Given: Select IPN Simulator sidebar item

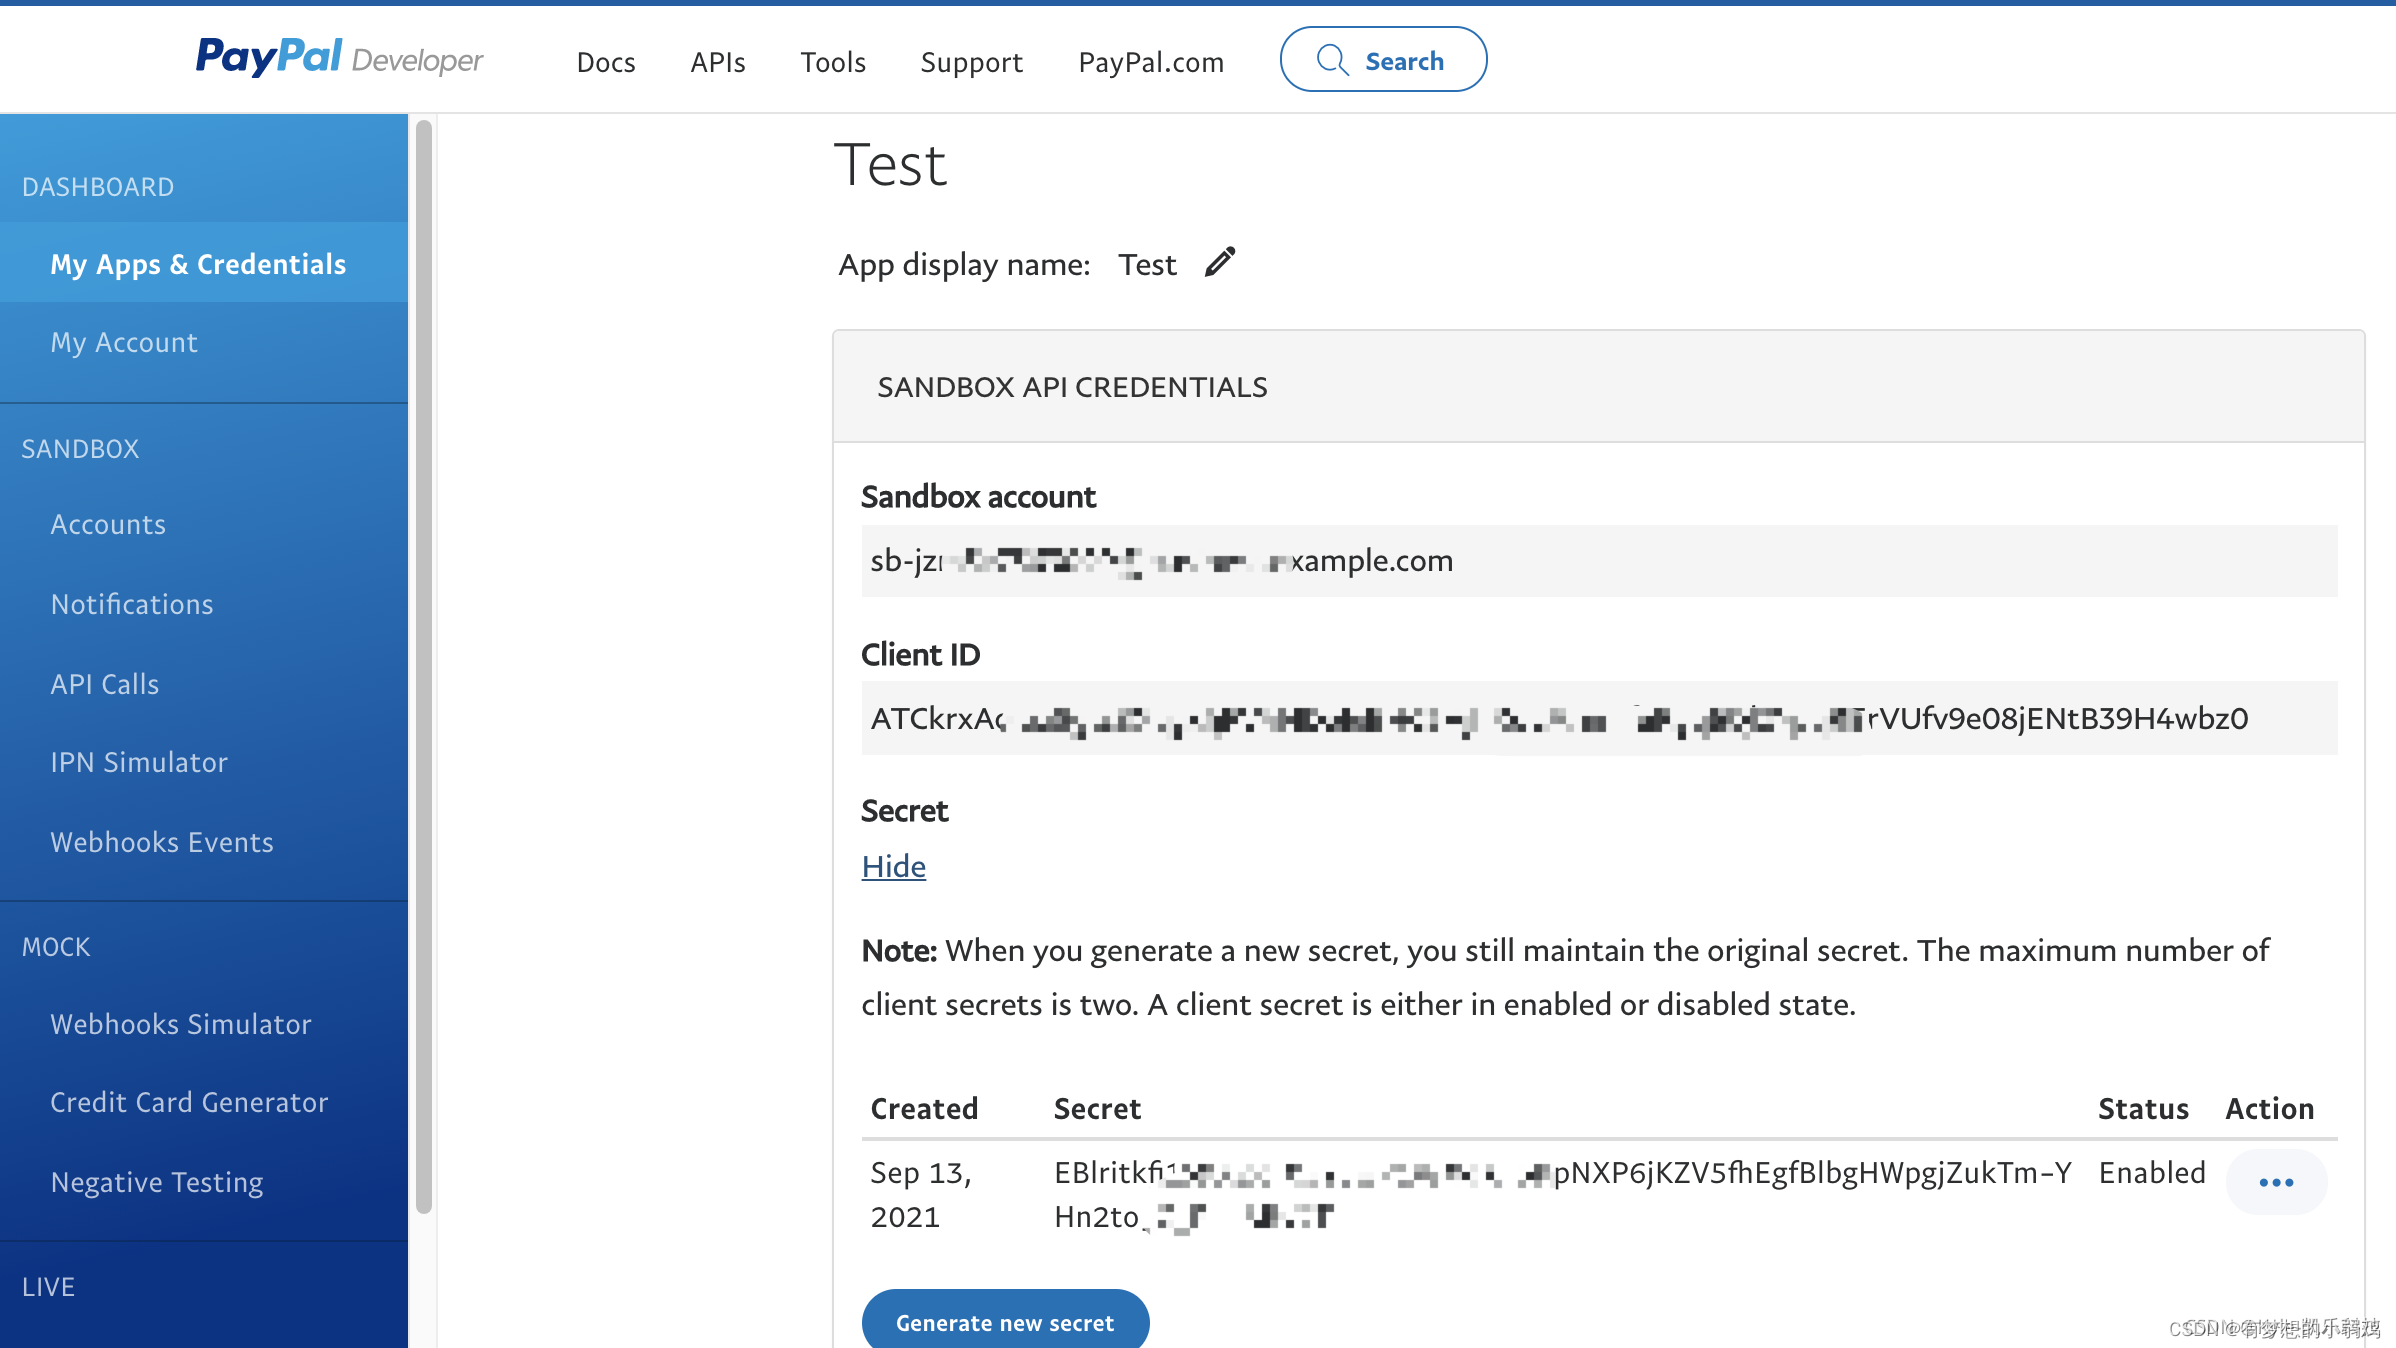Looking at the screenshot, I should pos(138,762).
